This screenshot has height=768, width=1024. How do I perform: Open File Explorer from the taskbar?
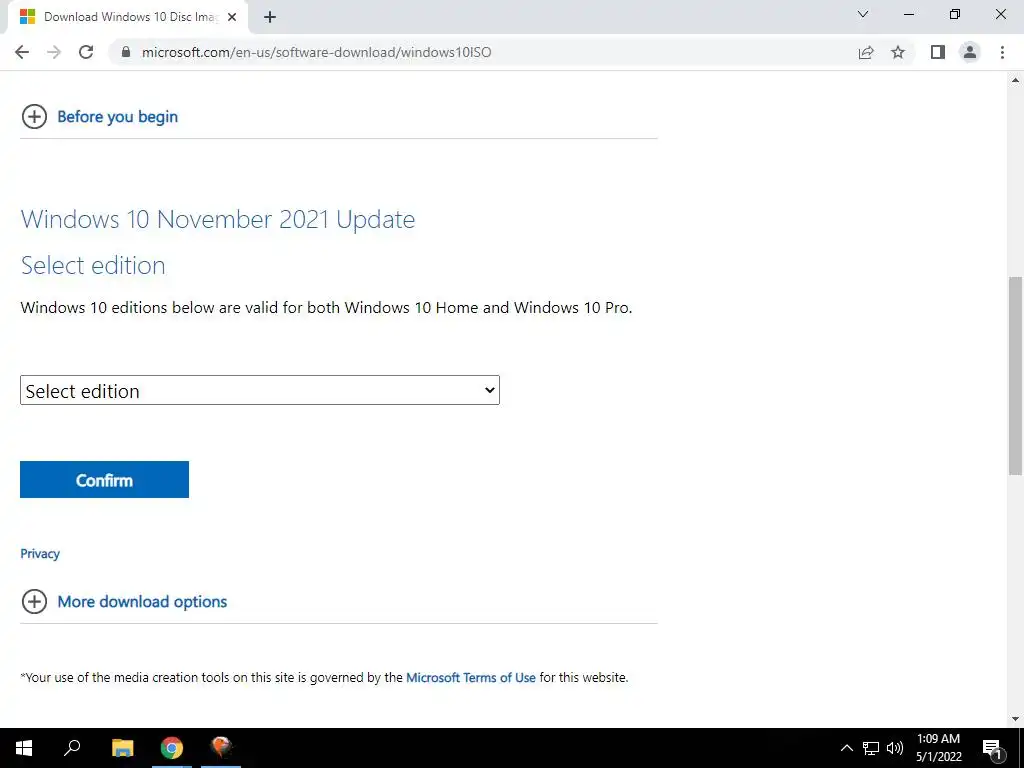(x=122, y=748)
